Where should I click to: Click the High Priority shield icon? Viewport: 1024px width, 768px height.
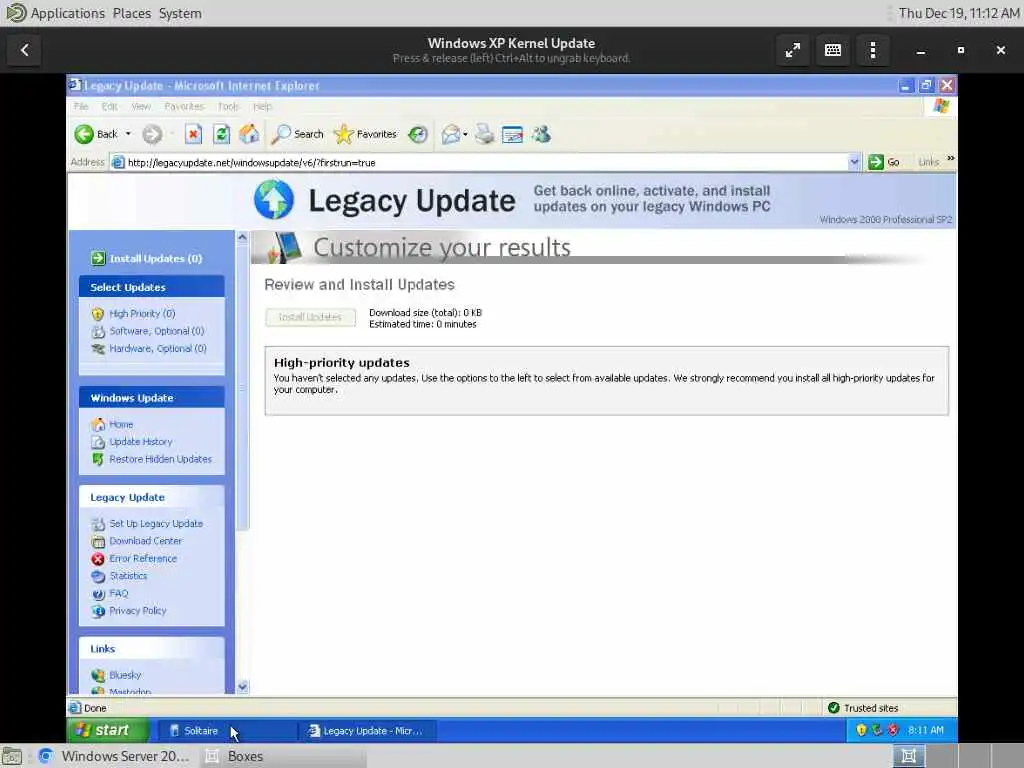click(x=98, y=314)
